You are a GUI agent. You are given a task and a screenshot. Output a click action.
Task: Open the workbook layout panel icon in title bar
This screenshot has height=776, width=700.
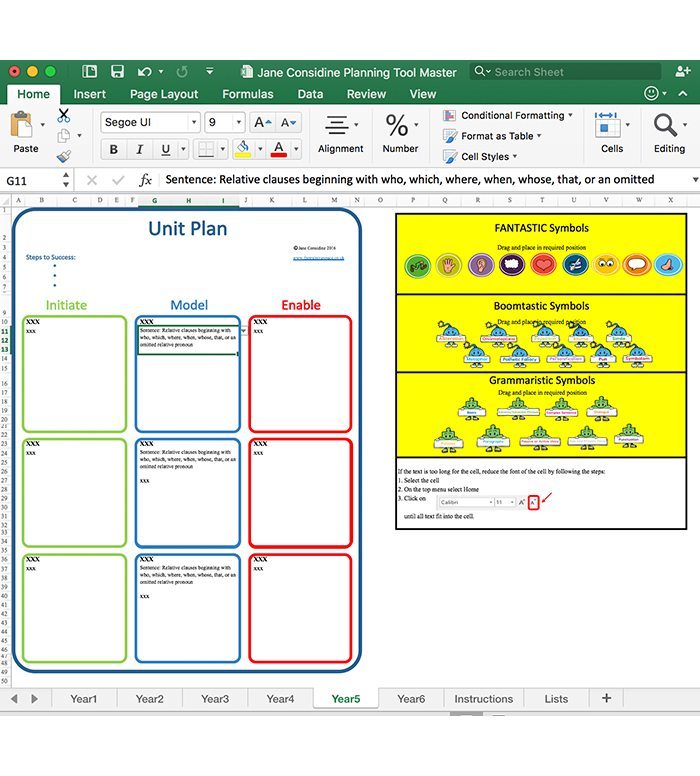[x=90, y=72]
